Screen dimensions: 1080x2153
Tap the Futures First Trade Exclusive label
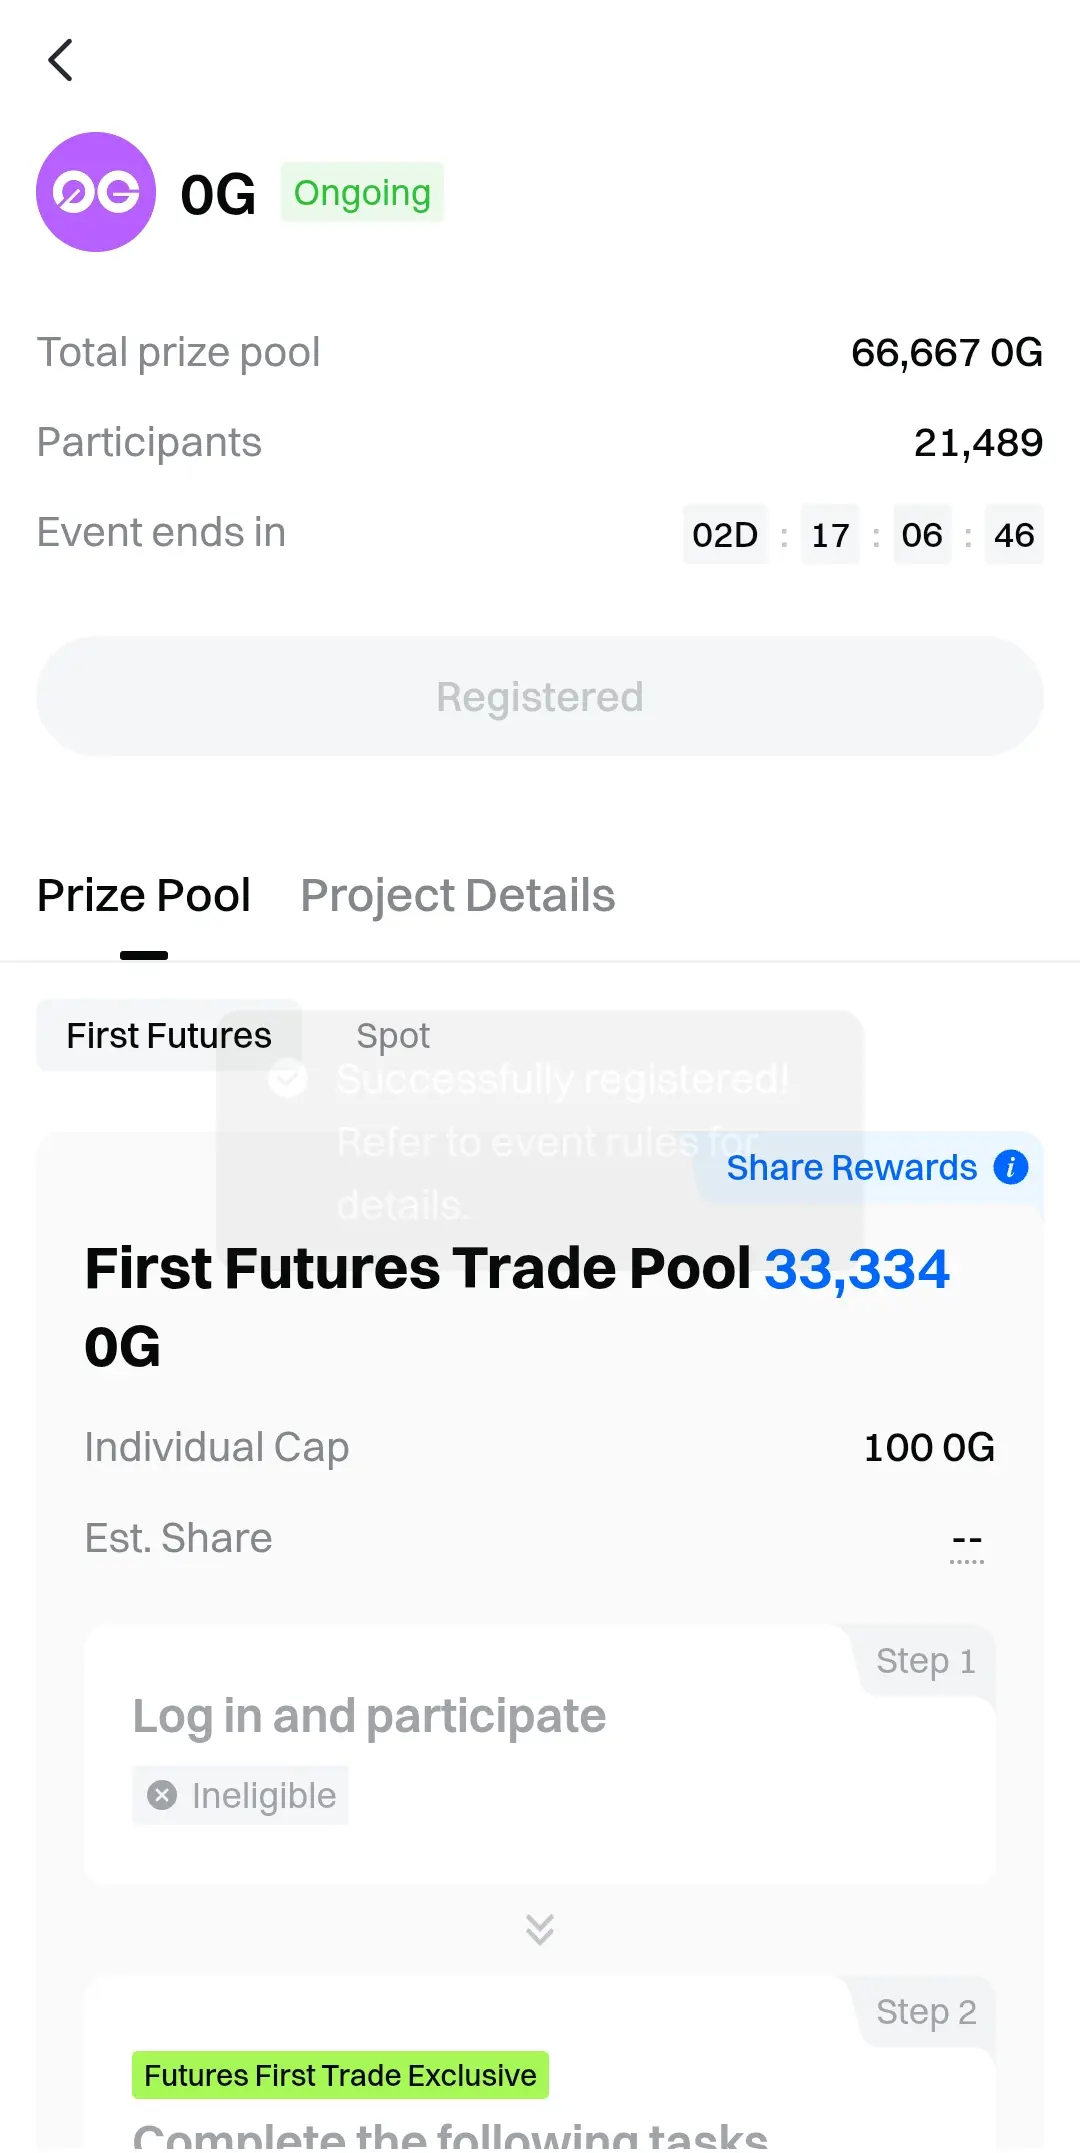click(x=340, y=2075)
